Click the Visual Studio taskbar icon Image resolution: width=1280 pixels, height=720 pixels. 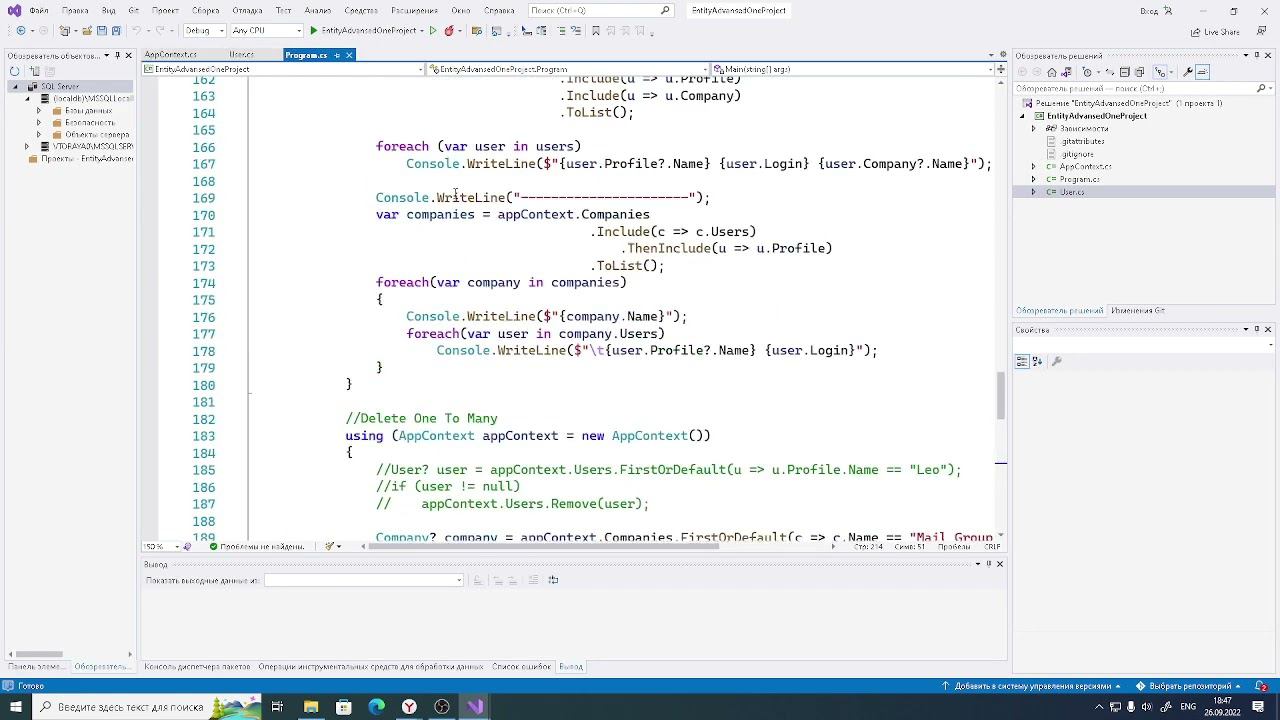475,707
